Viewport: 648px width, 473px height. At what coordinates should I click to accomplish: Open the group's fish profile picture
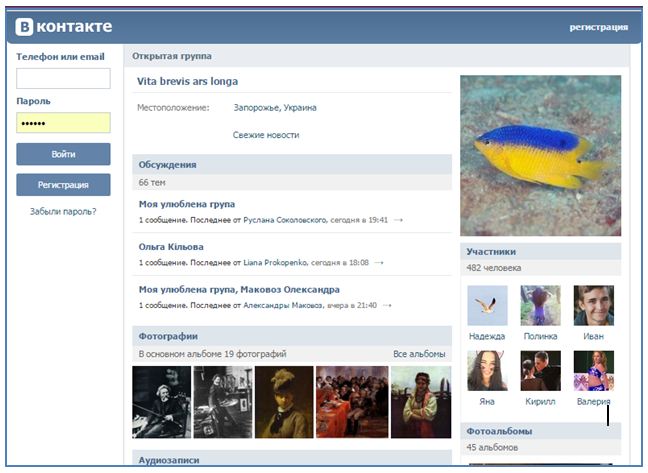coord(540,155)
